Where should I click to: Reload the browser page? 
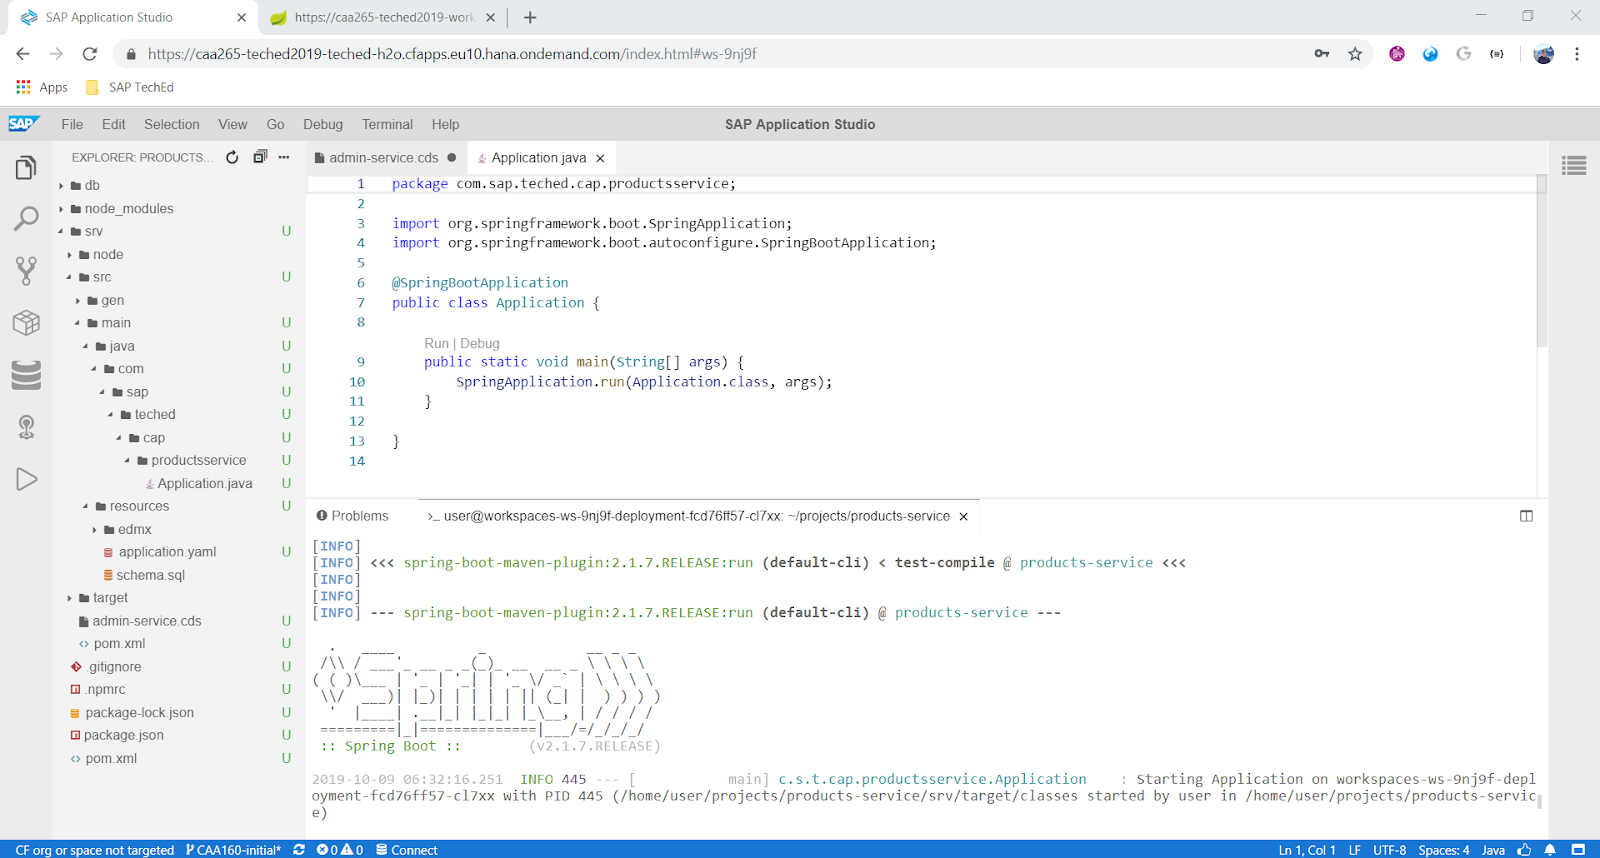point(90,54)
